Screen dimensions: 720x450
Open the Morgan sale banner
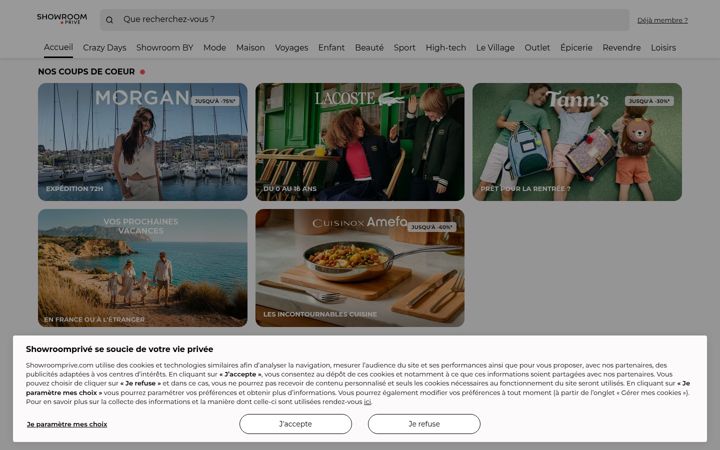(x=142, y=142)
